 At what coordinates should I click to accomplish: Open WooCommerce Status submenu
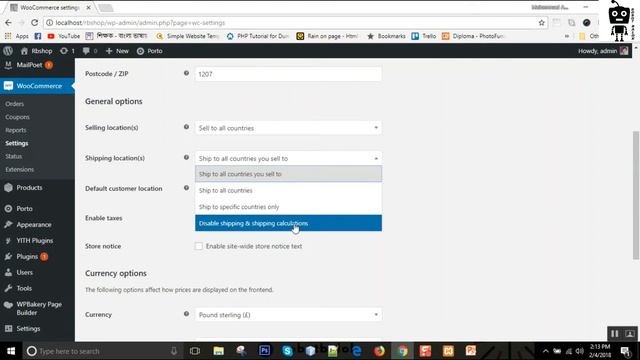tap(13, 156)
